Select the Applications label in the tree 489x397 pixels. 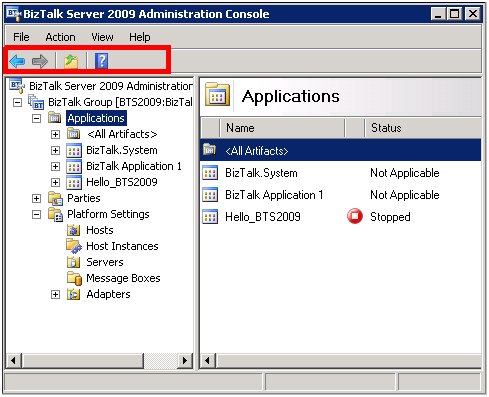pos(96,118)
